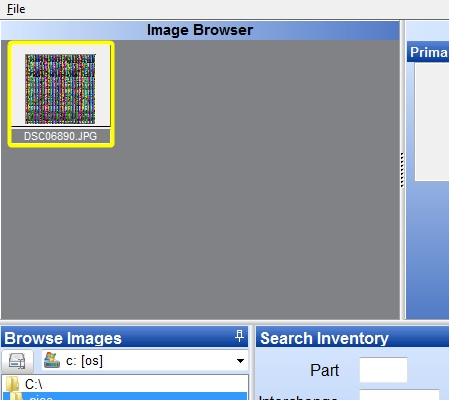Focus the Part search field

click(x=383, y=370)
